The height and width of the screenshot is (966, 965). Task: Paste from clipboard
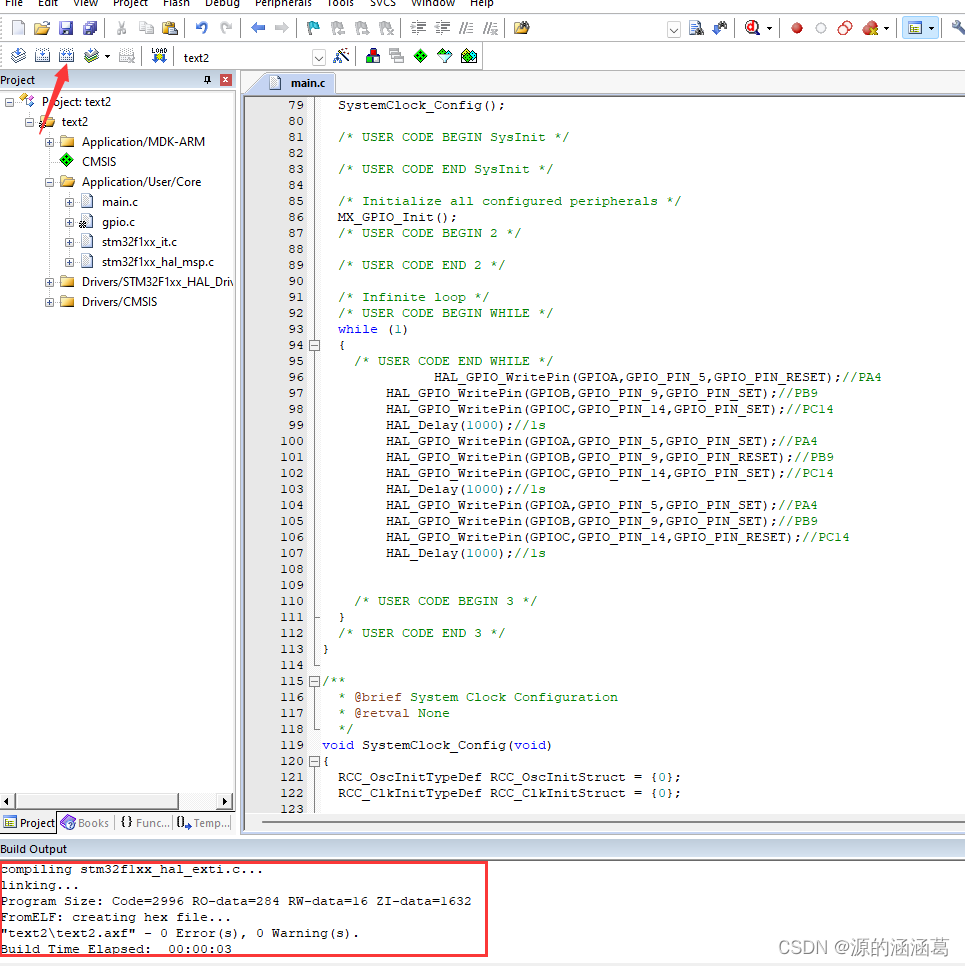pos(169,28)
